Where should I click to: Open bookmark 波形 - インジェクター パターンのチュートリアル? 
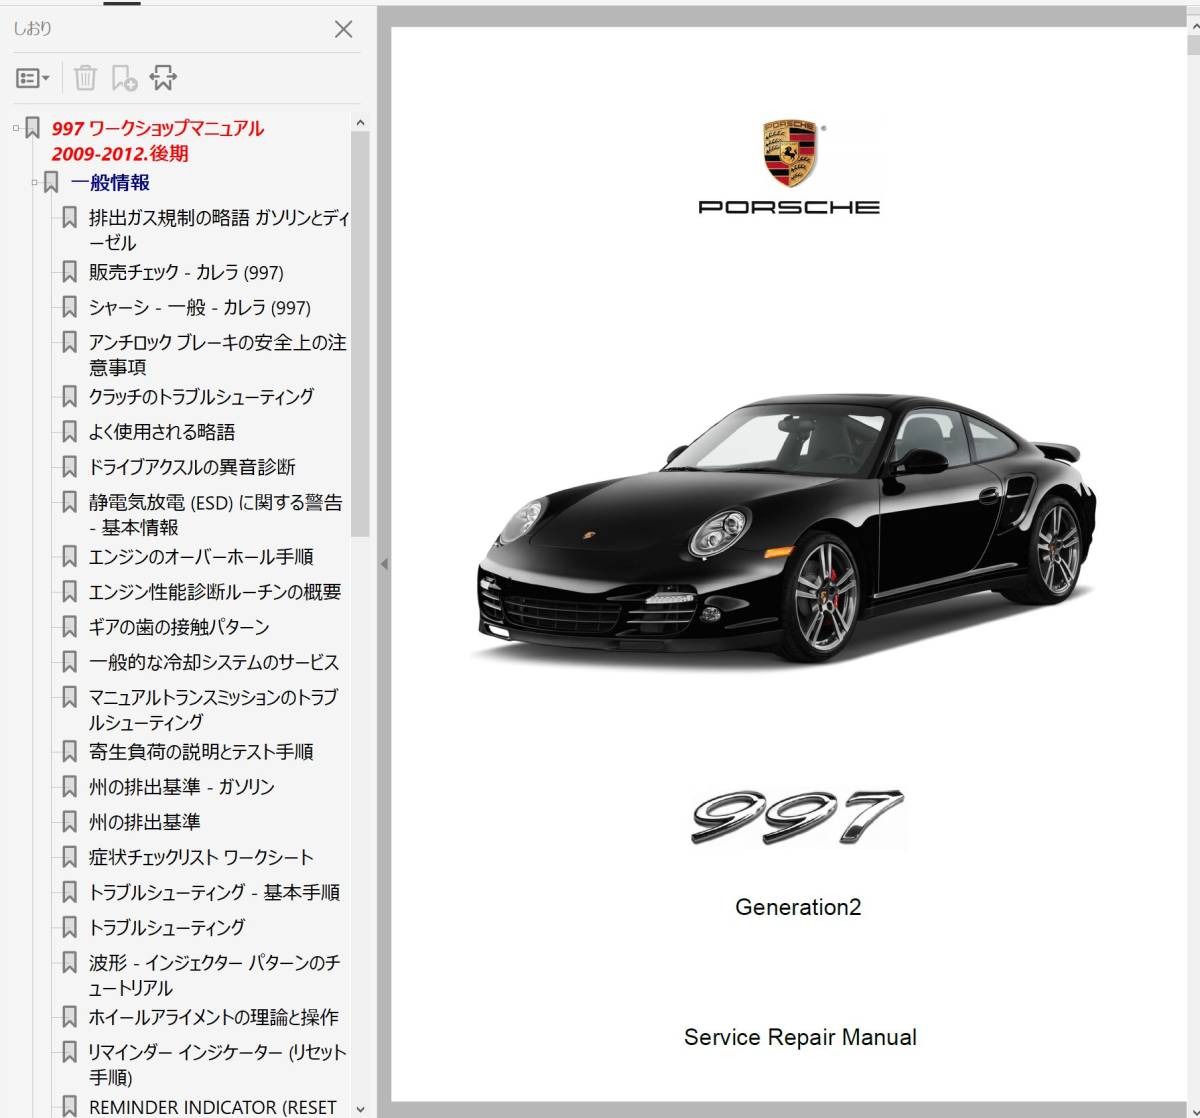click(215, 975)
